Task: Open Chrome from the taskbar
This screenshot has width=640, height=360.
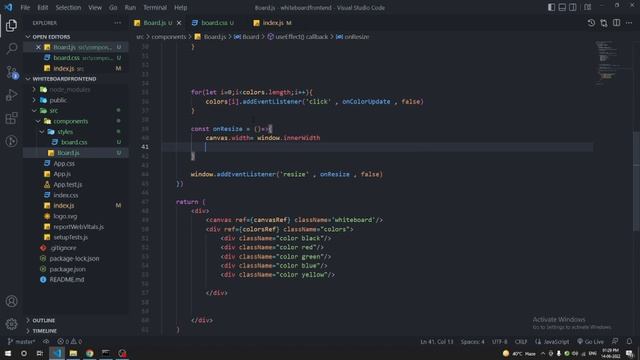Action: 89,353
